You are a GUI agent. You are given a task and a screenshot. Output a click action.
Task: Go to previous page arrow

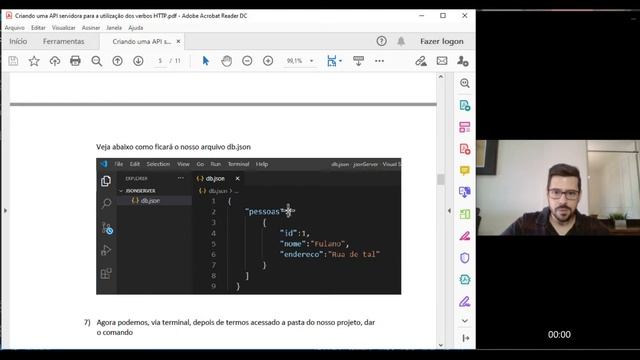[118, 61]
